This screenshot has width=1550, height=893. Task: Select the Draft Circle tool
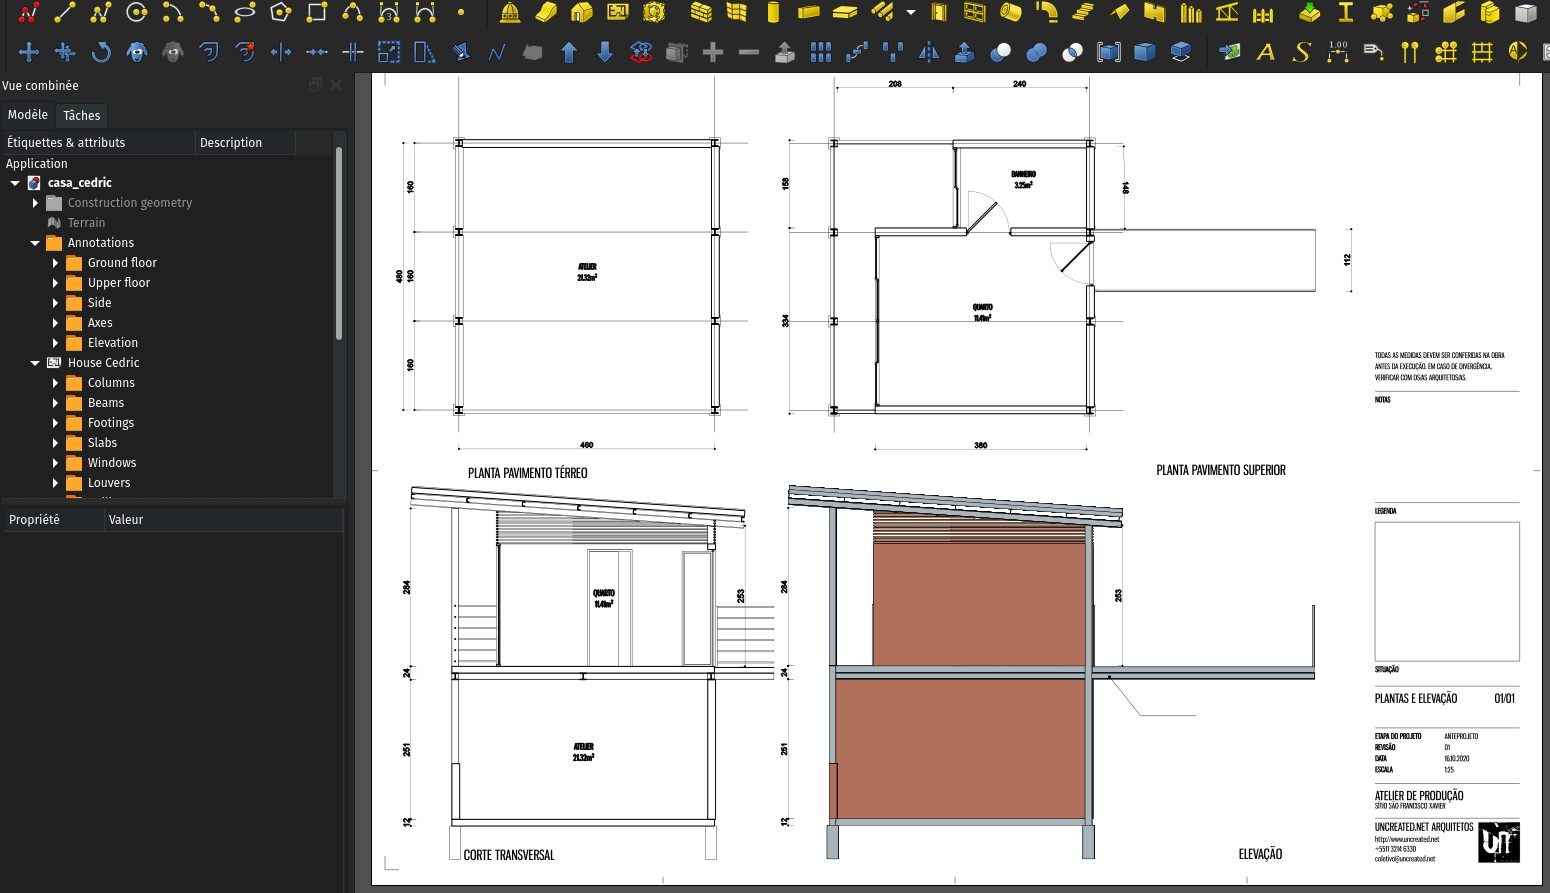click(137, 13)
